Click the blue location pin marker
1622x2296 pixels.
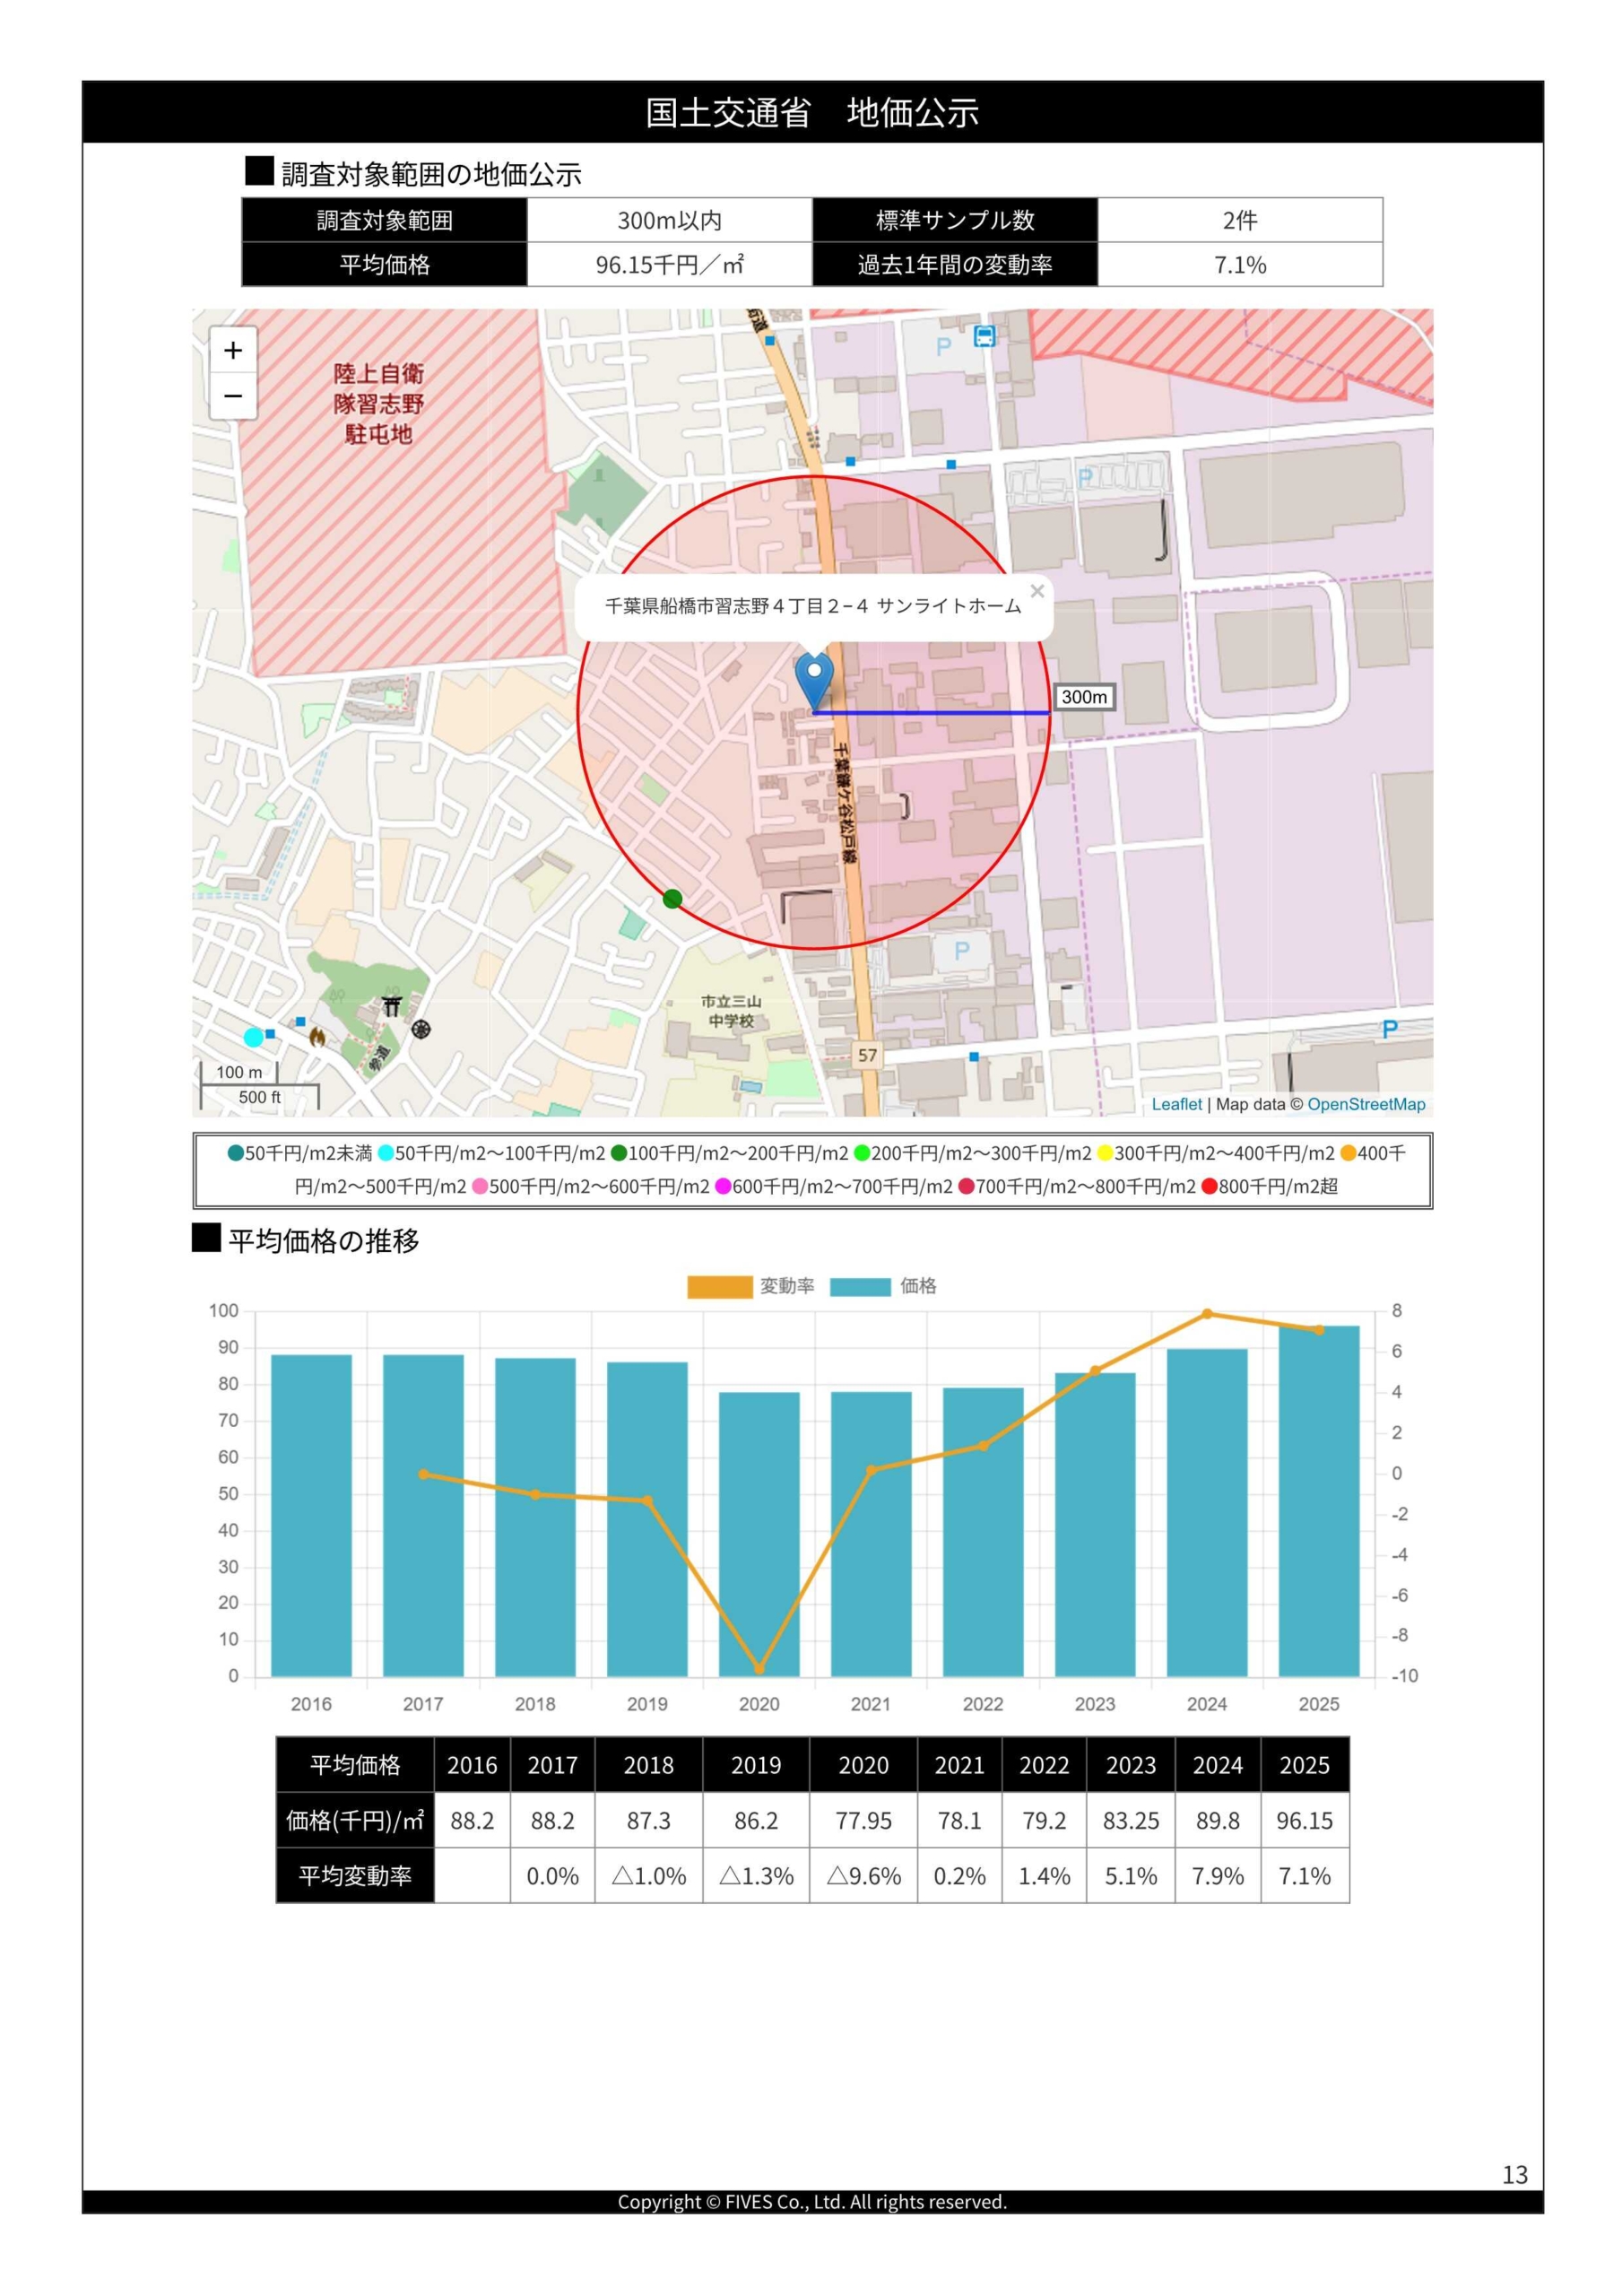[x=814, y=680]
